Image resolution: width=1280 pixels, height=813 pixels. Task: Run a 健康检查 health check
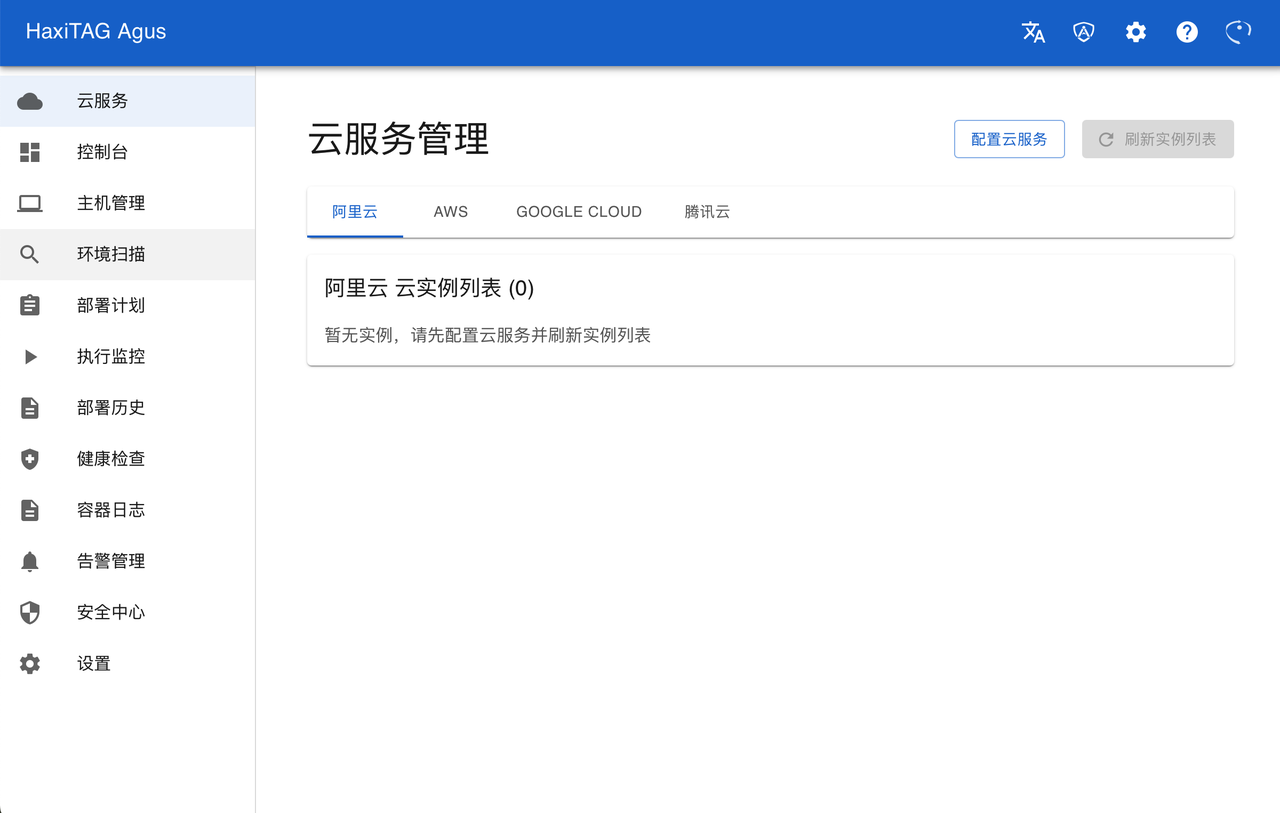tap(110, 458)
